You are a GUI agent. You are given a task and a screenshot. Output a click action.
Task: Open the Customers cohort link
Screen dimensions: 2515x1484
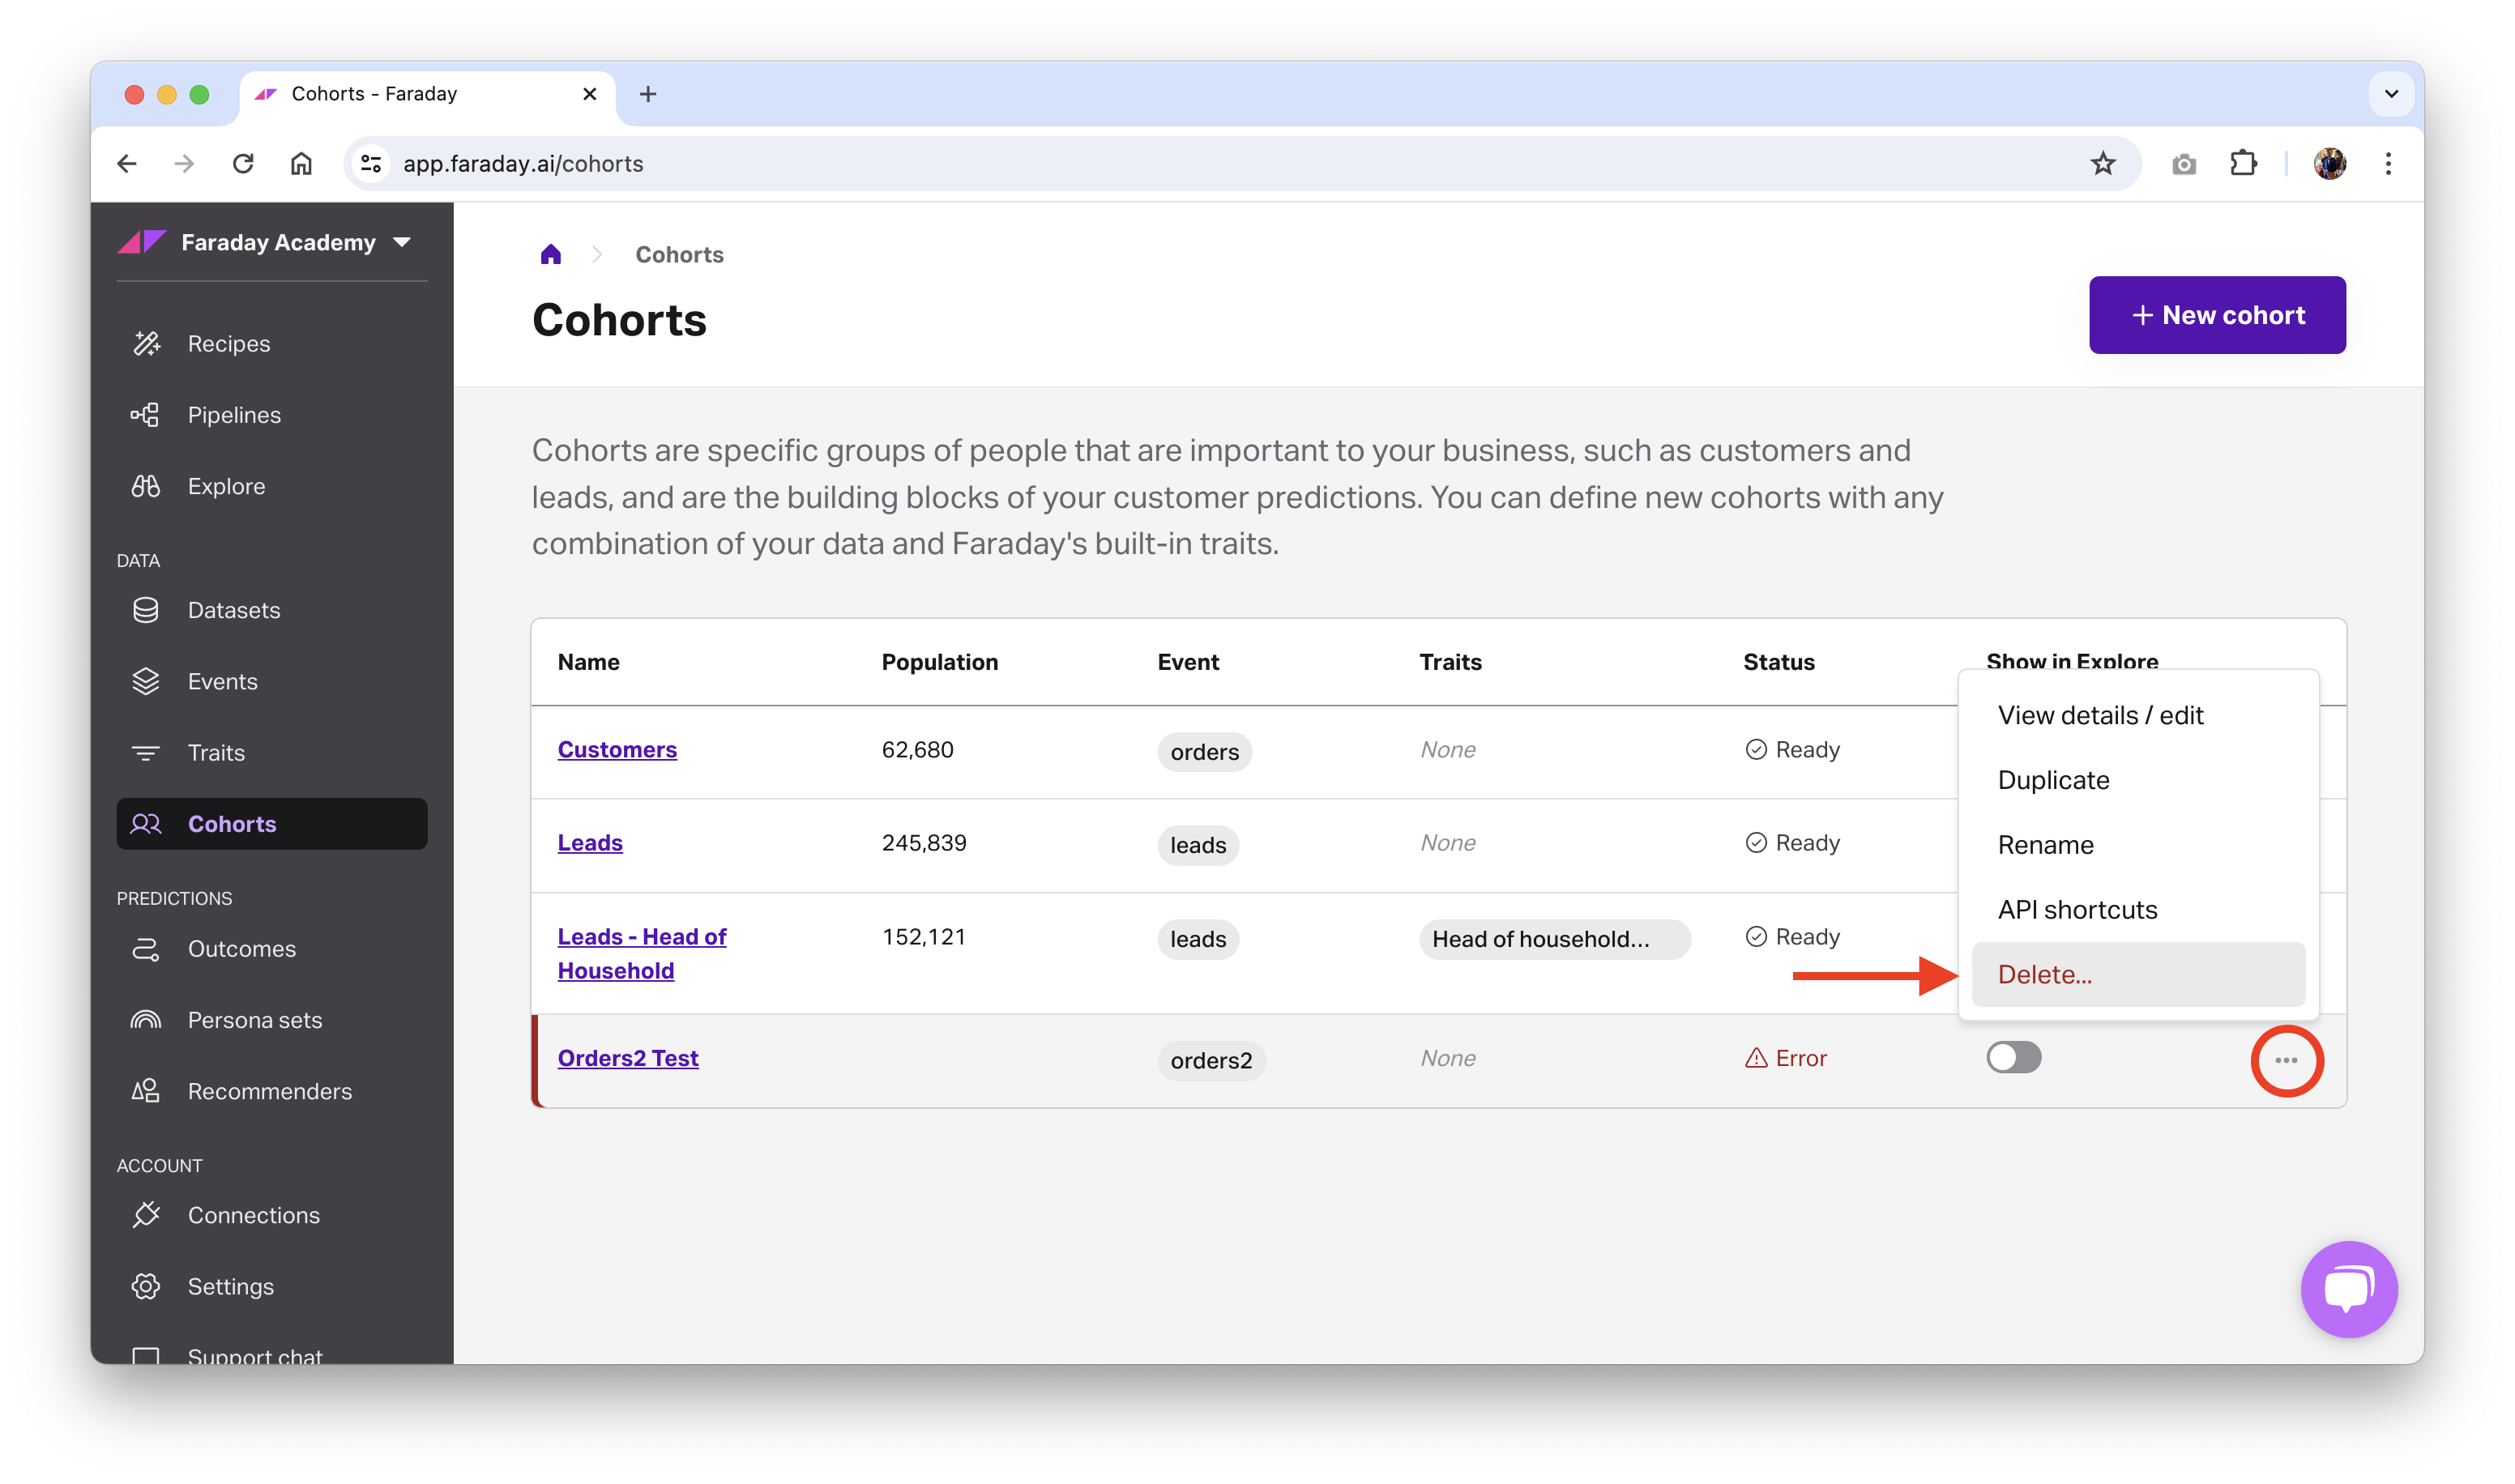(617, 749)
